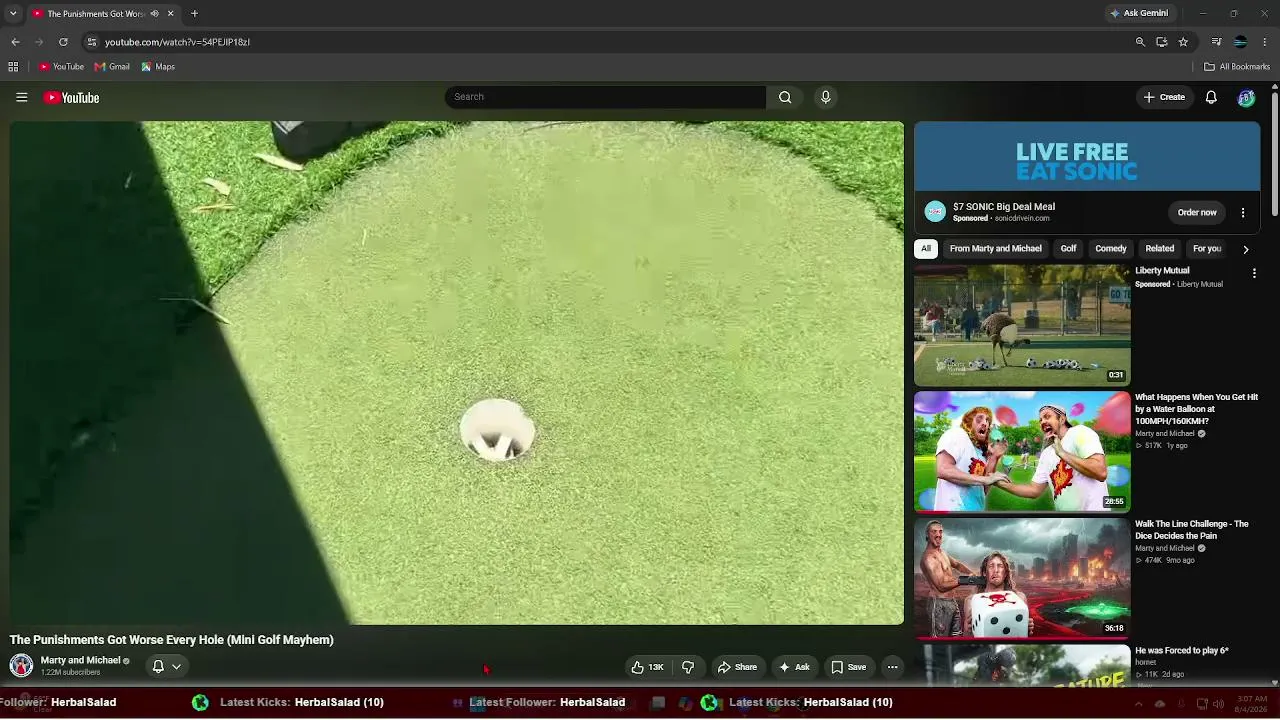Click the YouTube logo to go home
This screenshot has height=720, width=1280.
tap(71, 97)
